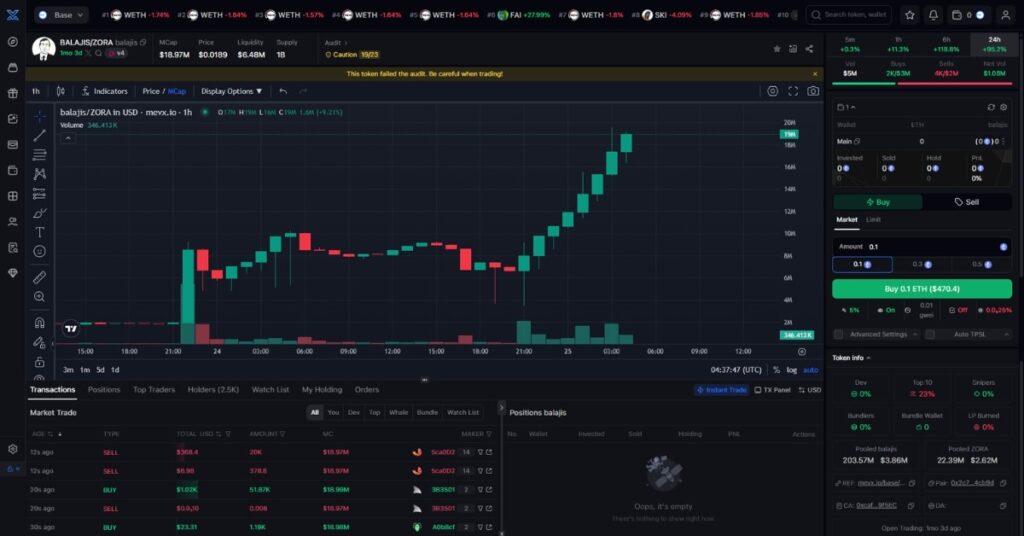Focus the search token or wallet field

[850, 14]
